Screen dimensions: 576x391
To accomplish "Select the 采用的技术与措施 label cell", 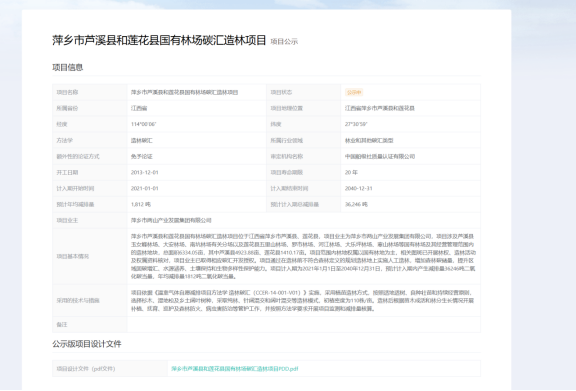I will pos(90,301).
